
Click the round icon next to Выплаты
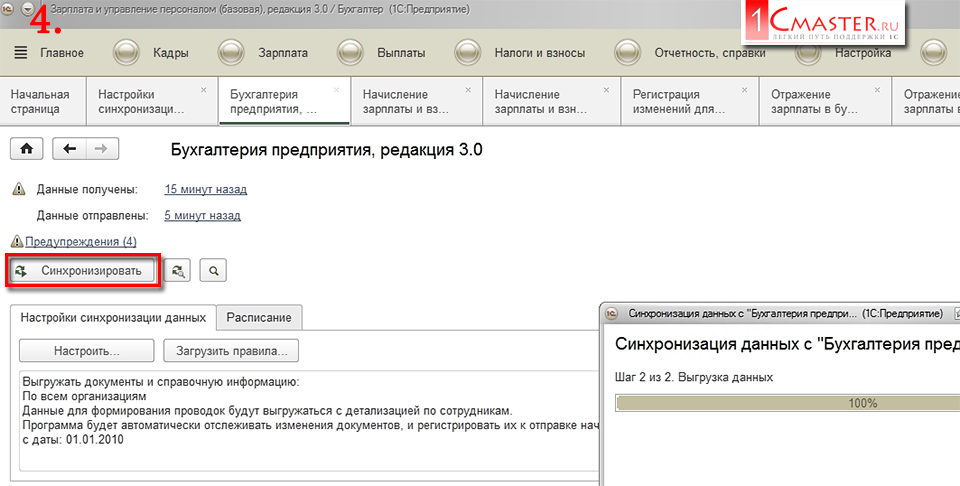coord(351,53)
